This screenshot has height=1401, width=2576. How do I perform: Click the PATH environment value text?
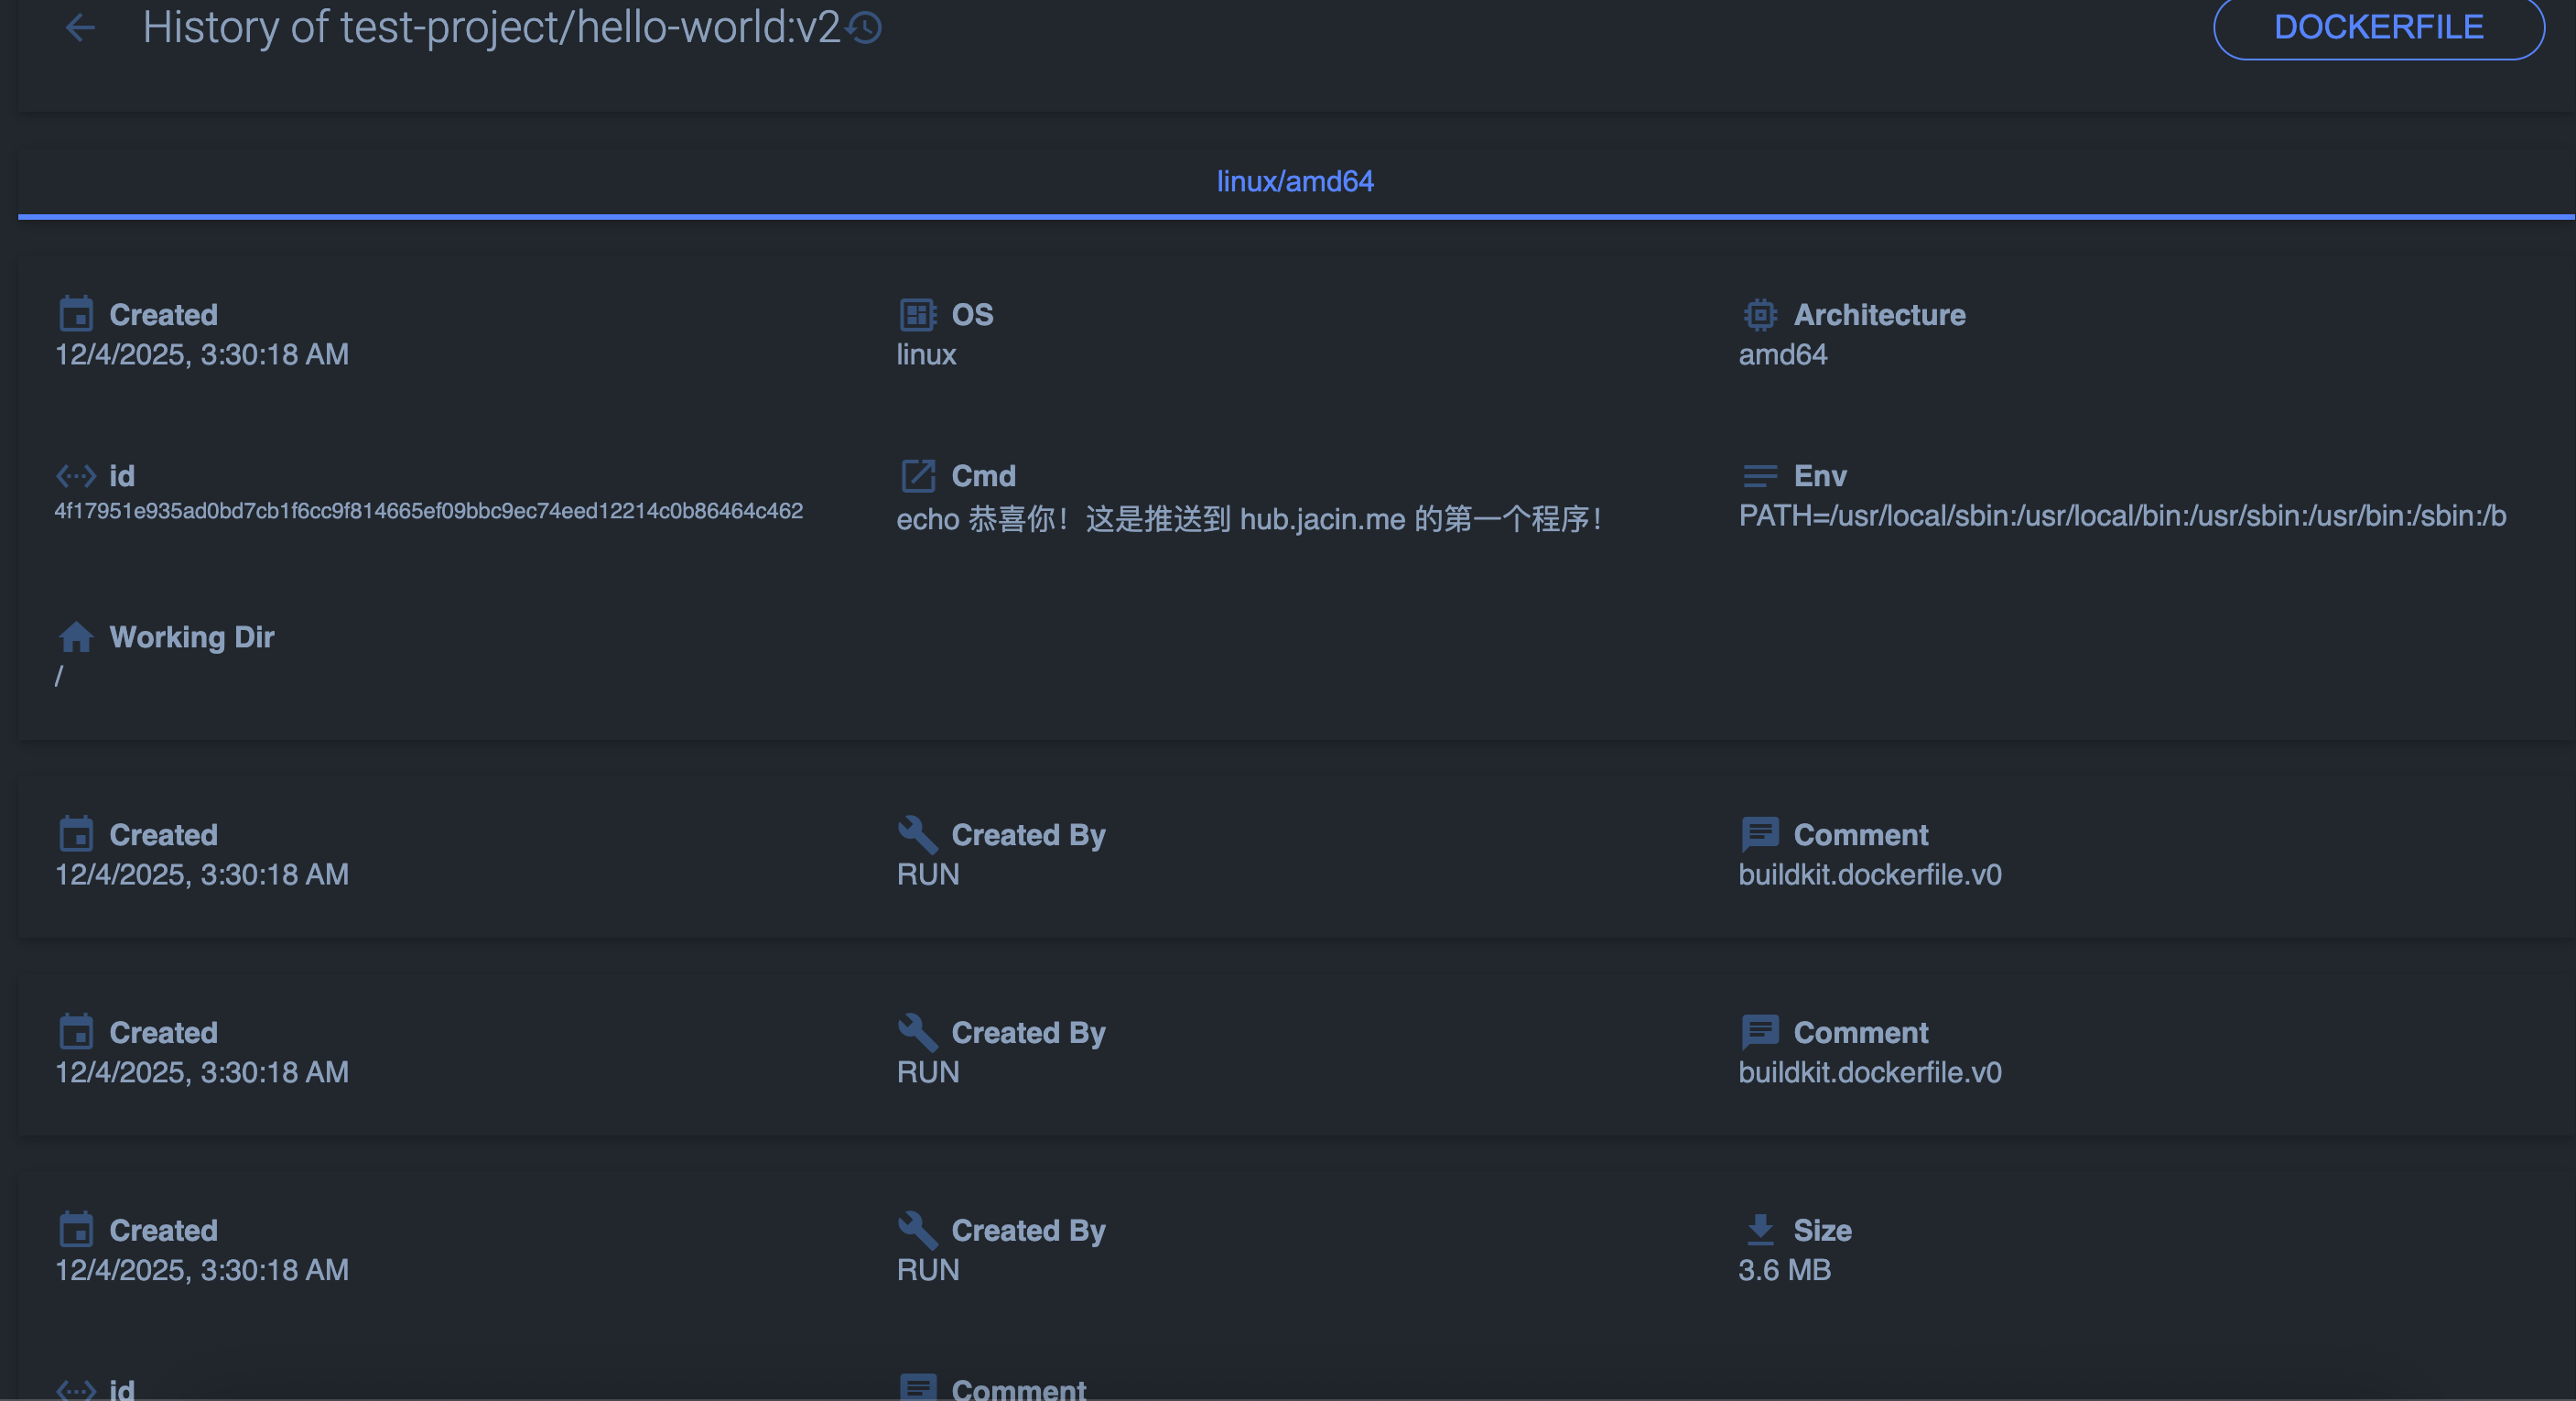(2121, 515)
